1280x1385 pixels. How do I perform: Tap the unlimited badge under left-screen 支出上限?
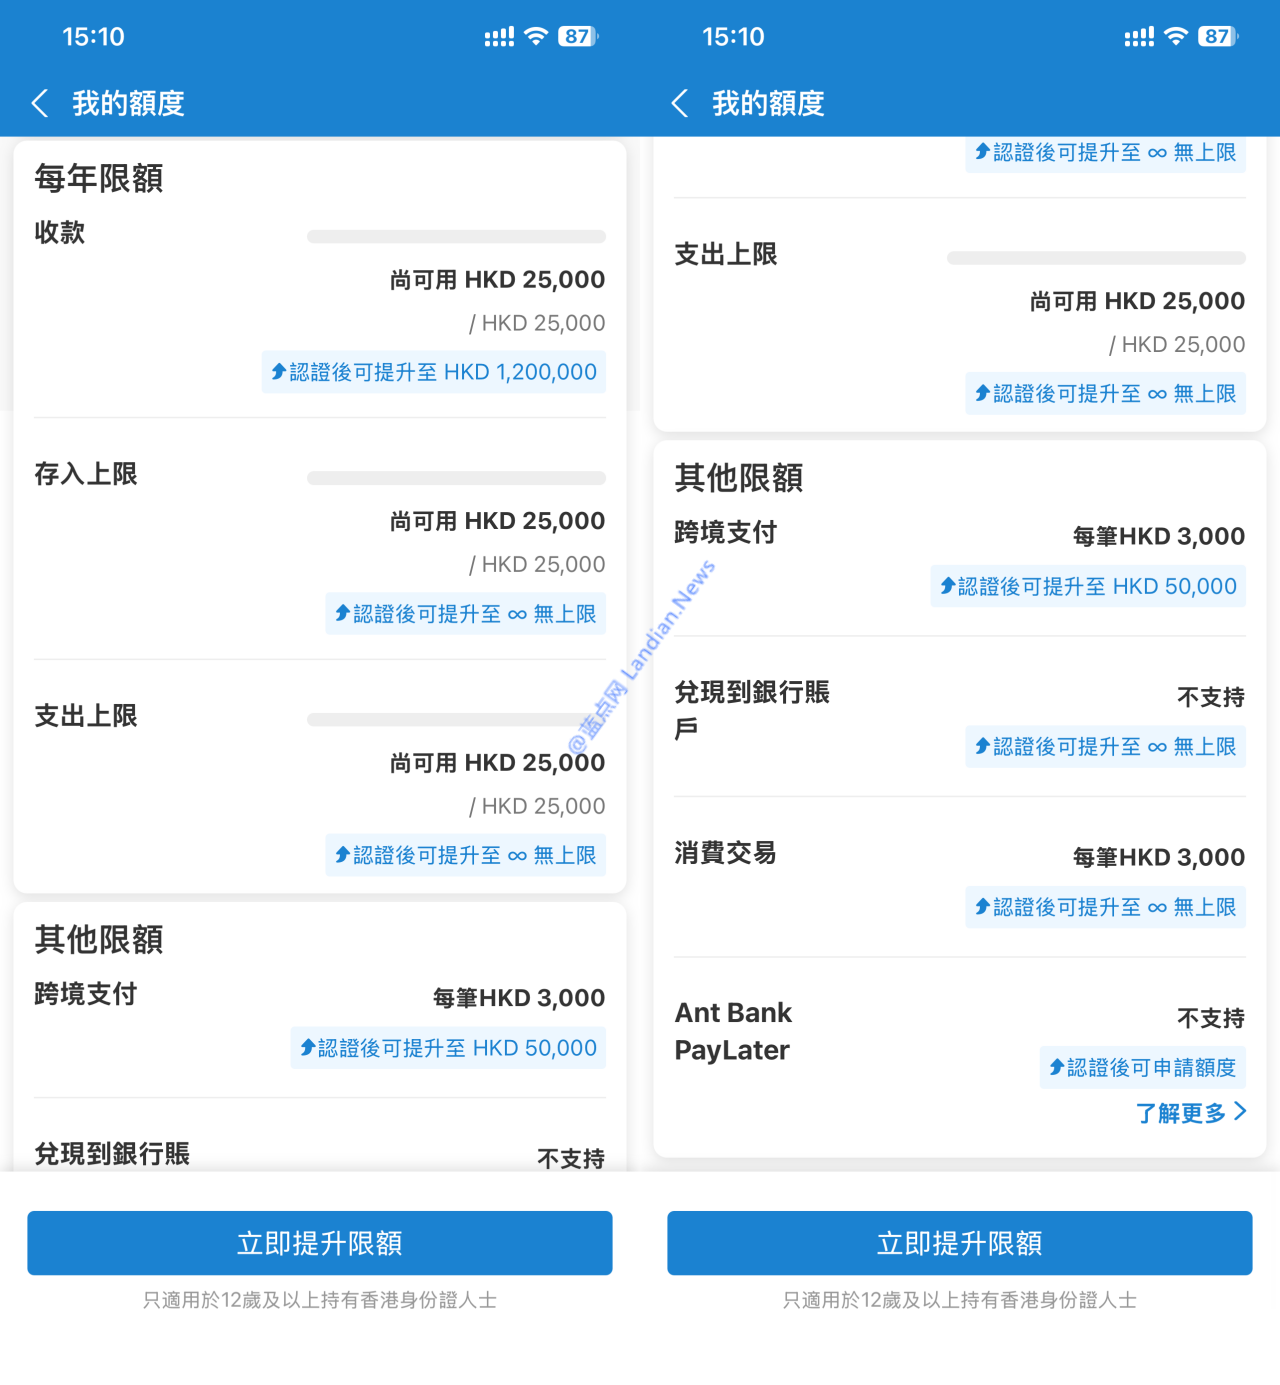[465, 855]
